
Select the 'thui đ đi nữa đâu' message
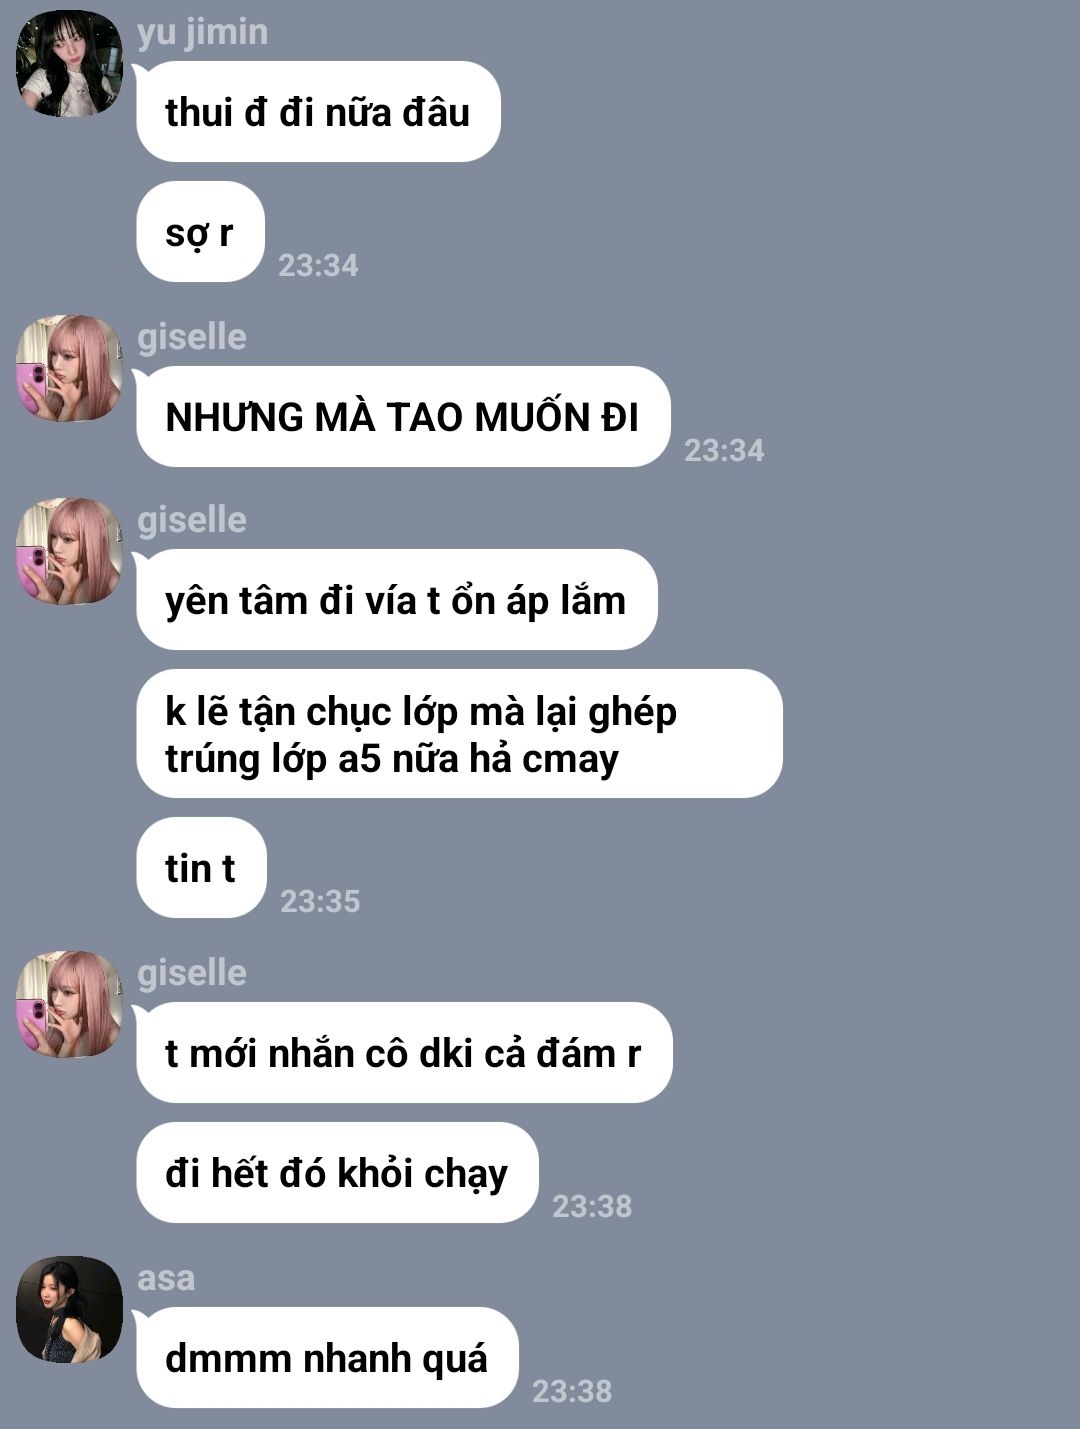(x=318, y=112)
